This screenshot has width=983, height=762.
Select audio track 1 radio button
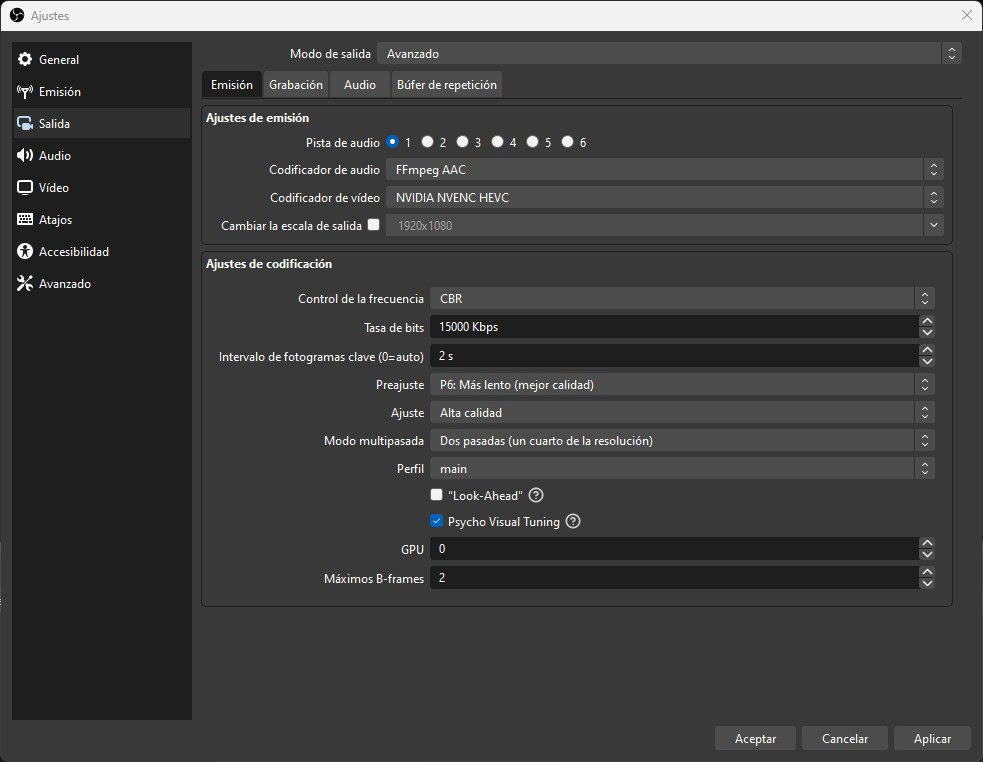392,142
